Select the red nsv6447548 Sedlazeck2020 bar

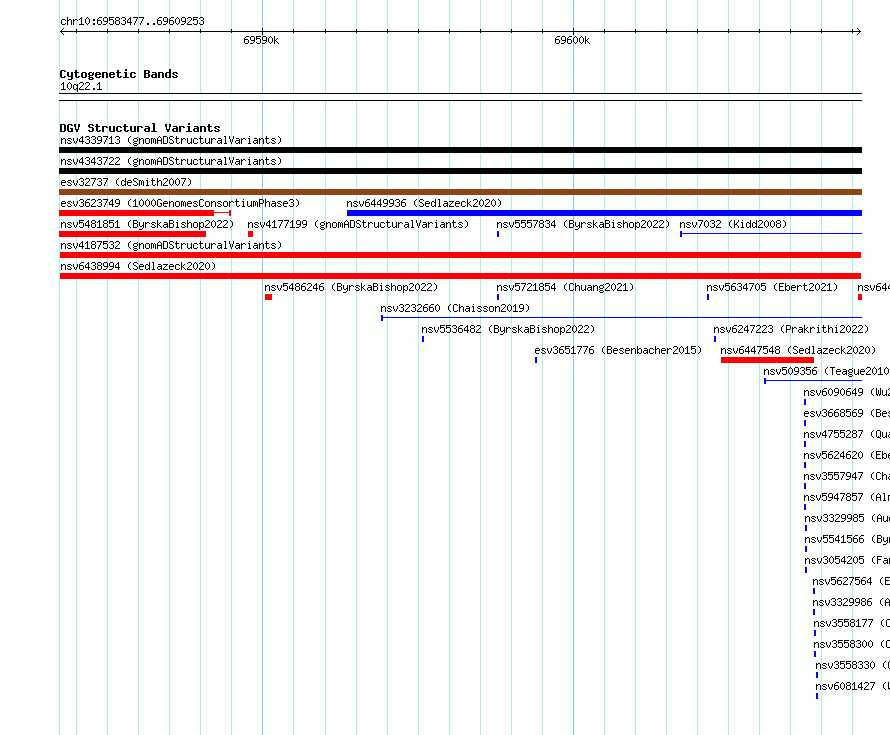coord(767,360)
